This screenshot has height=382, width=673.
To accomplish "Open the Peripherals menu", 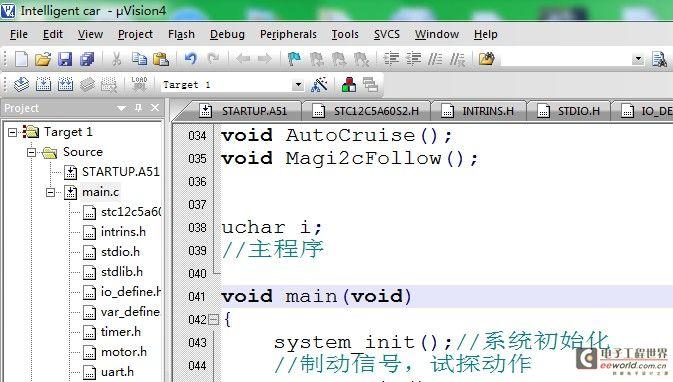I will tap(288, 34).
